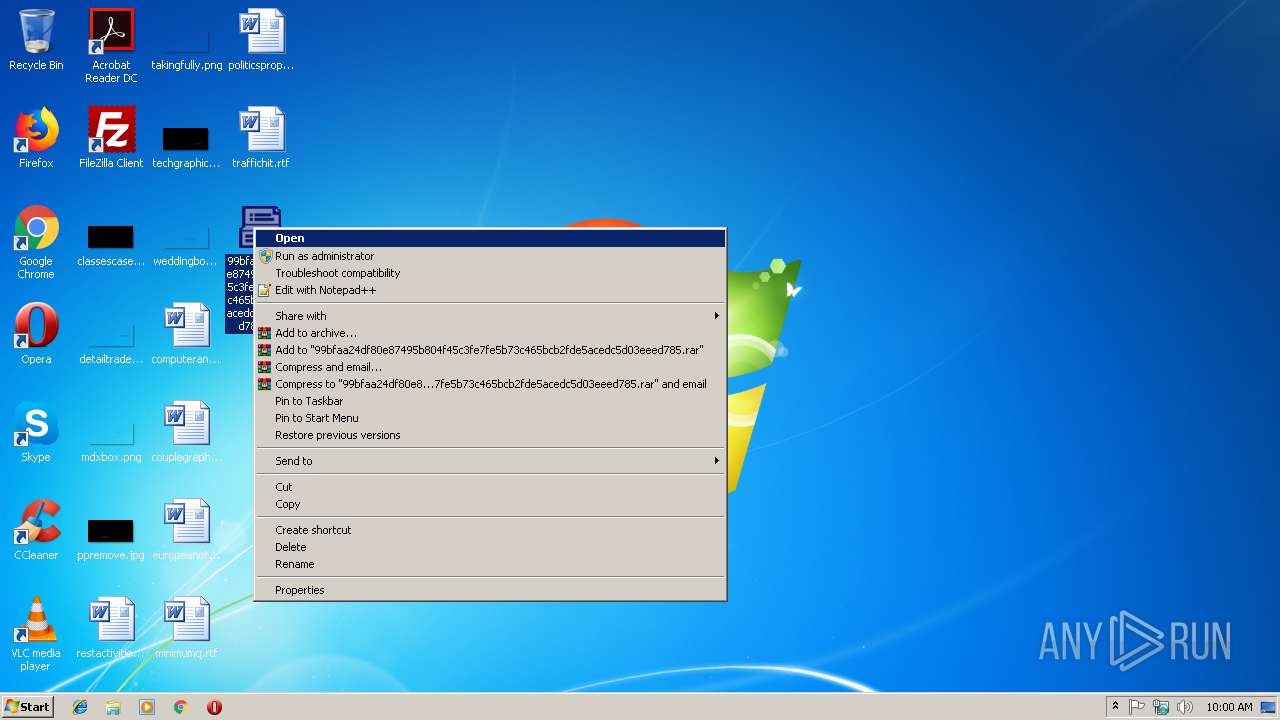This screenshot has height=720, width=1280.
Task: Choose Compress and email...
Action: coord(490,367)
